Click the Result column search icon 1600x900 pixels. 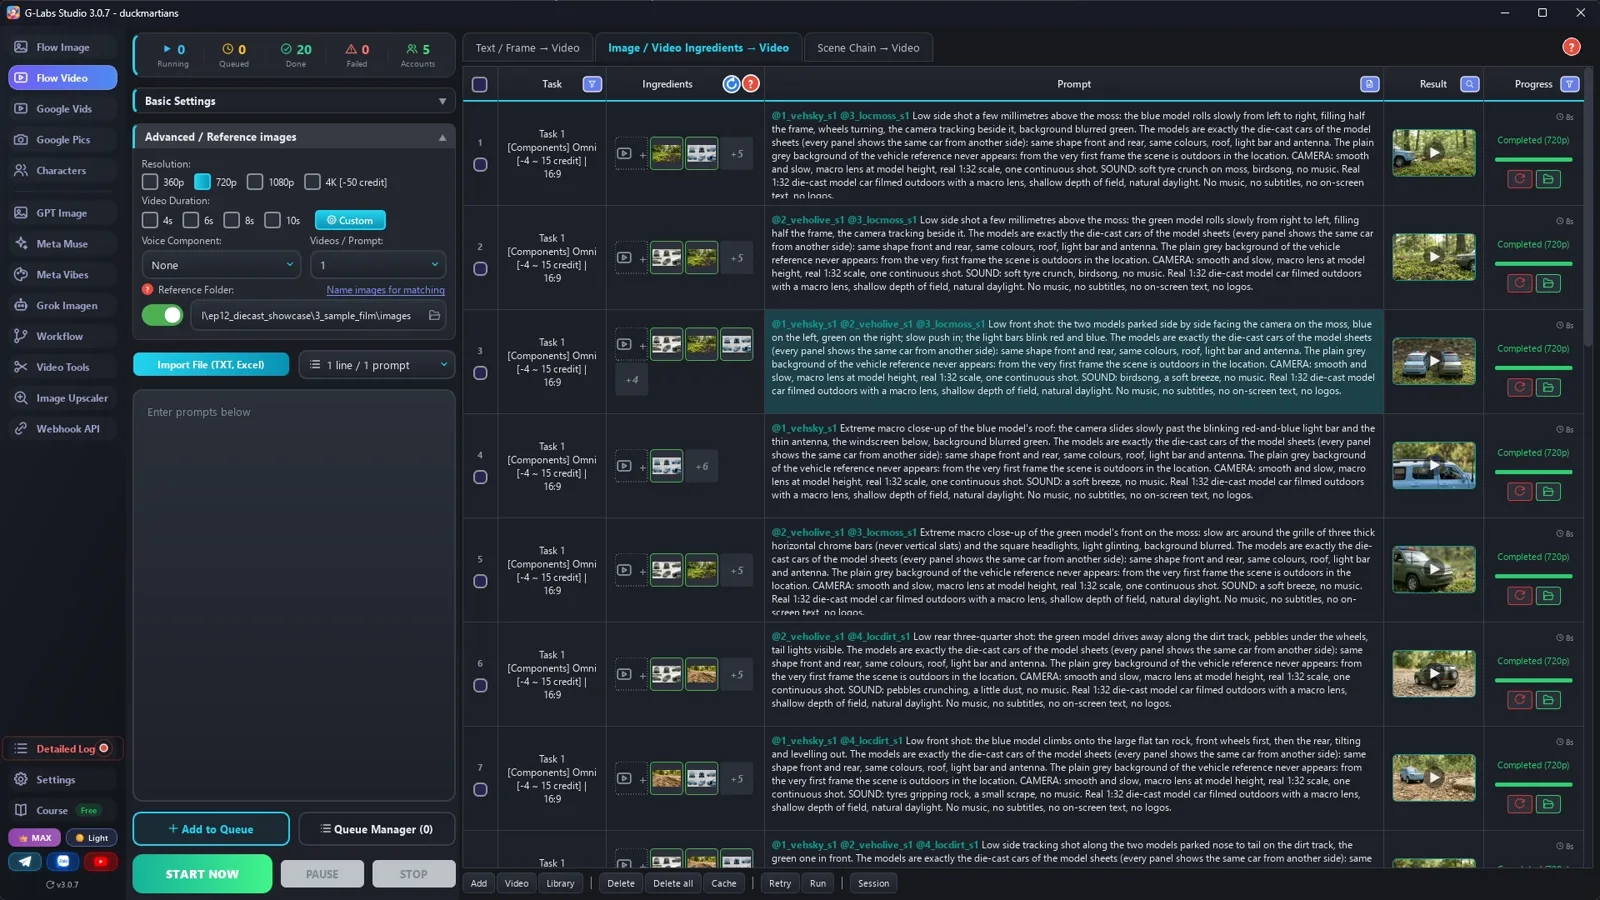(1469, 84)
